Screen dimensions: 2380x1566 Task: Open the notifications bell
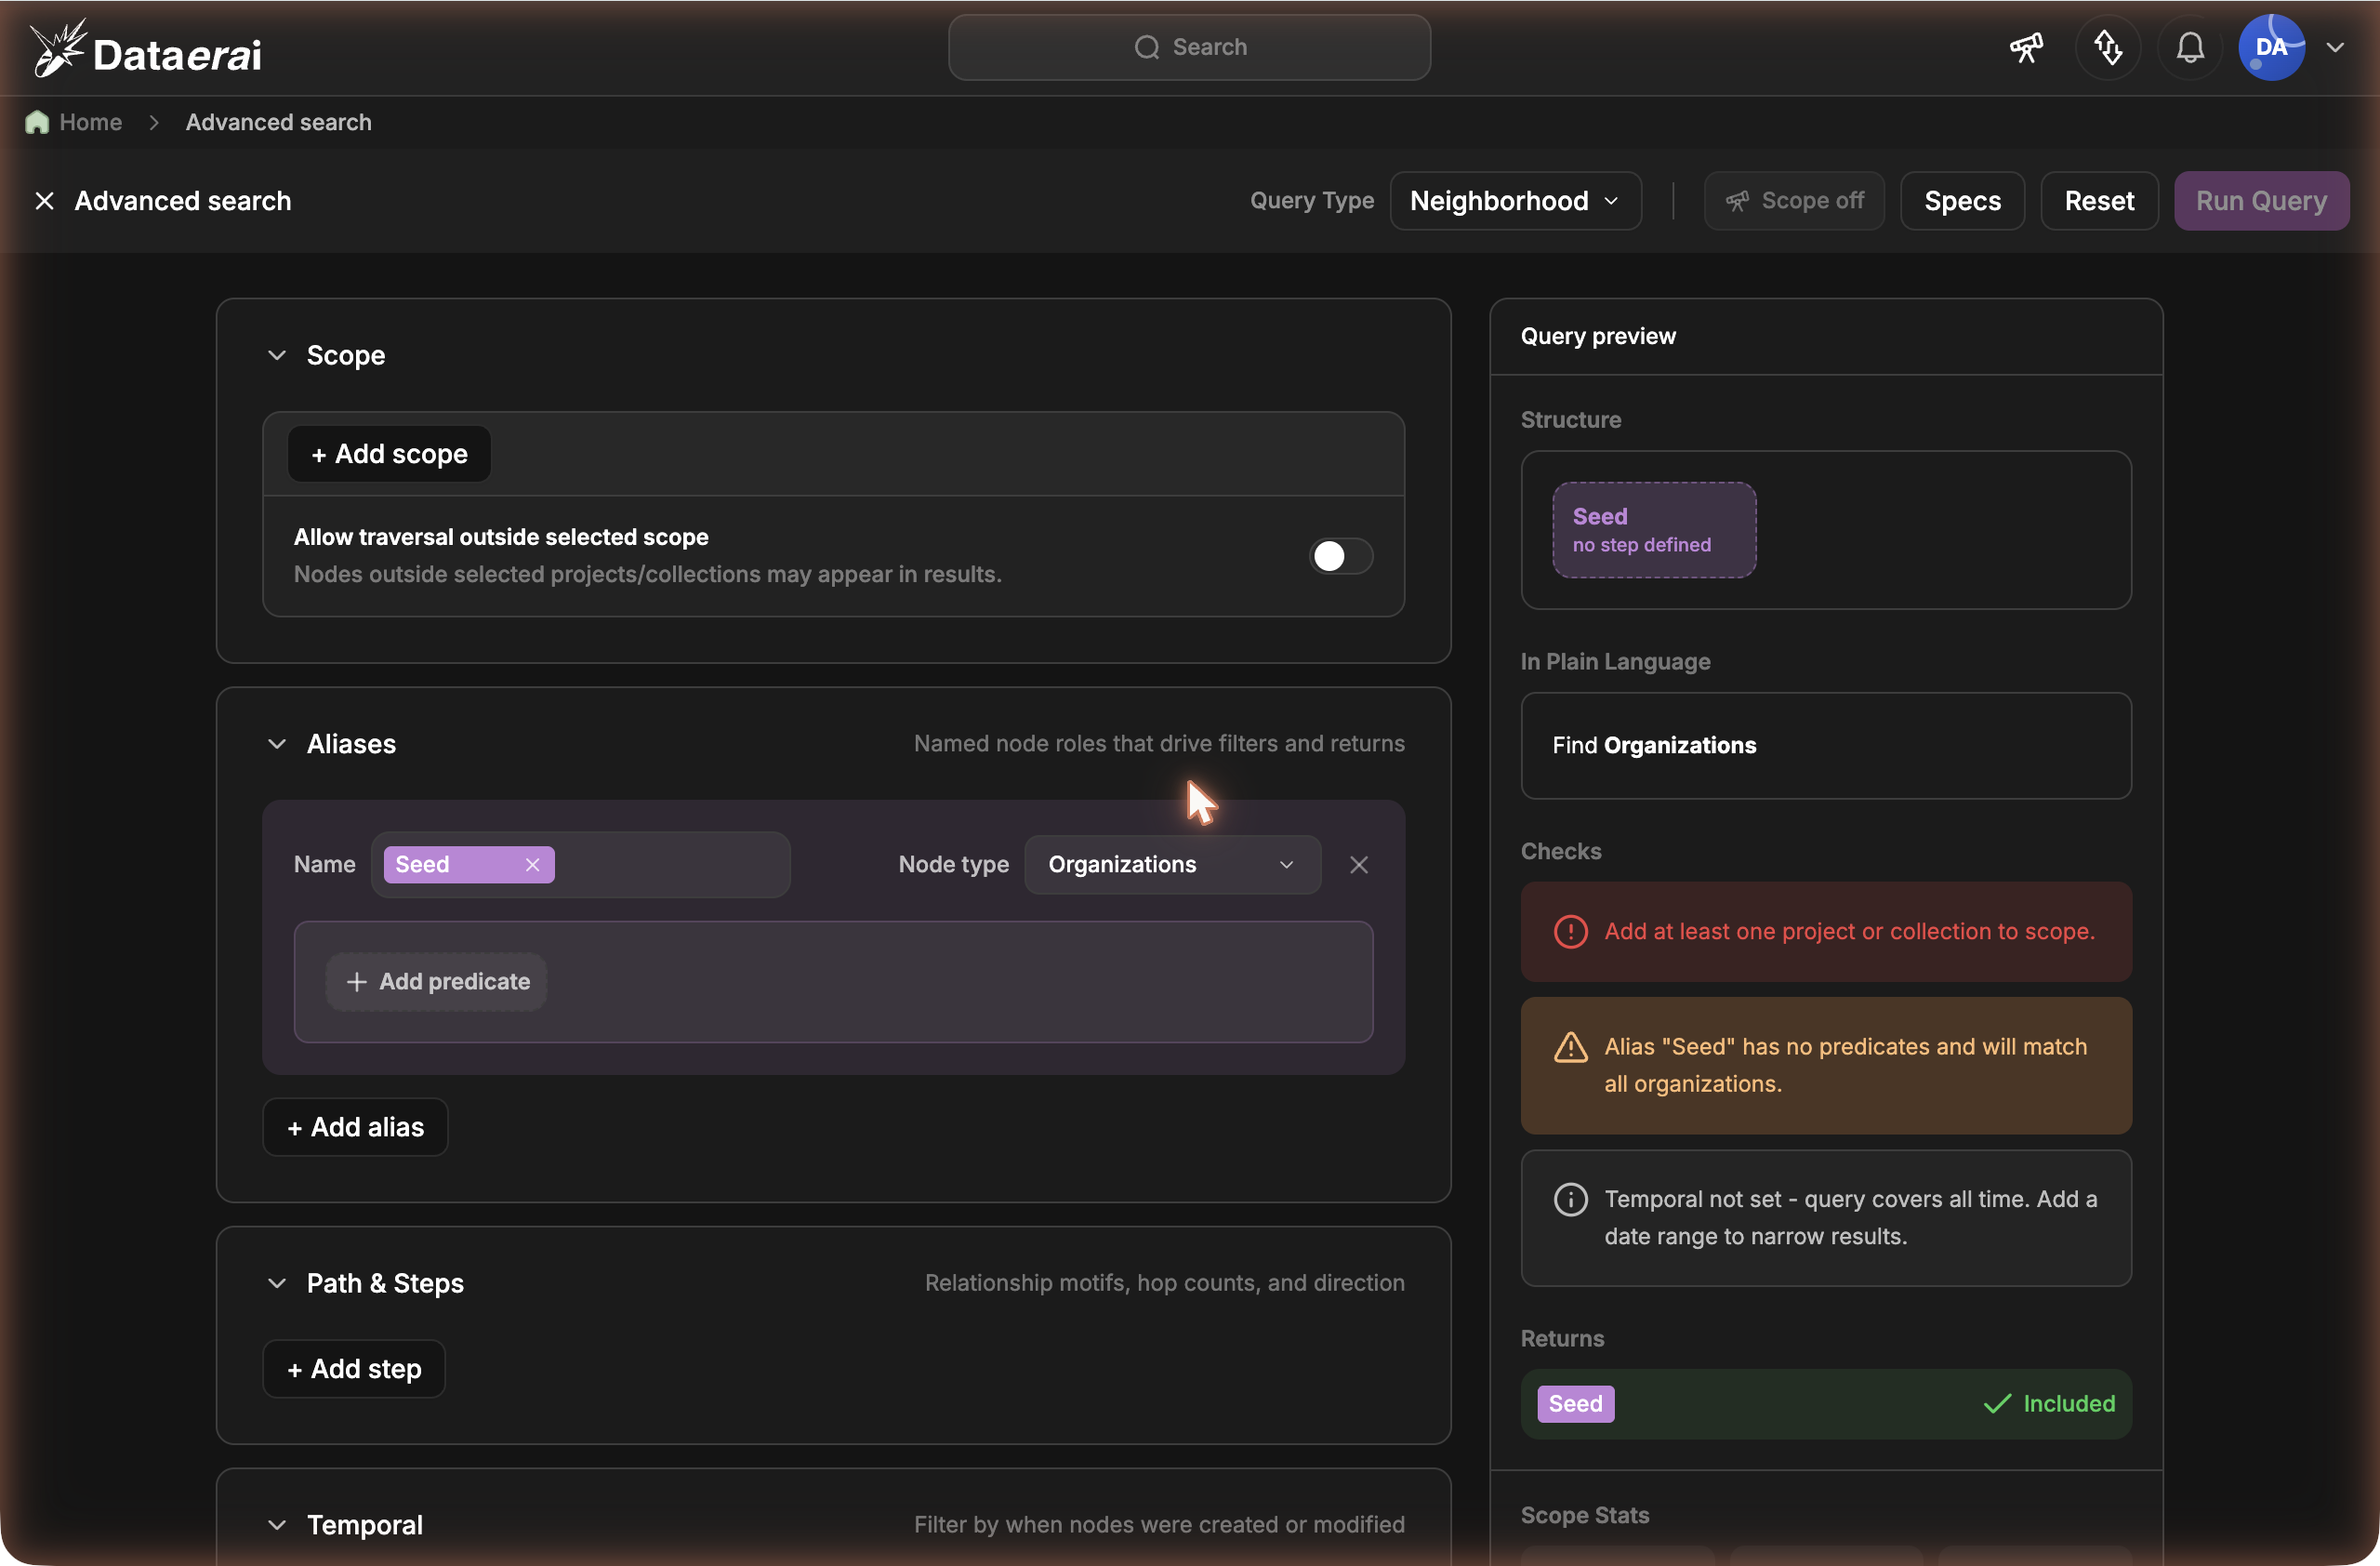point(2190,47)
